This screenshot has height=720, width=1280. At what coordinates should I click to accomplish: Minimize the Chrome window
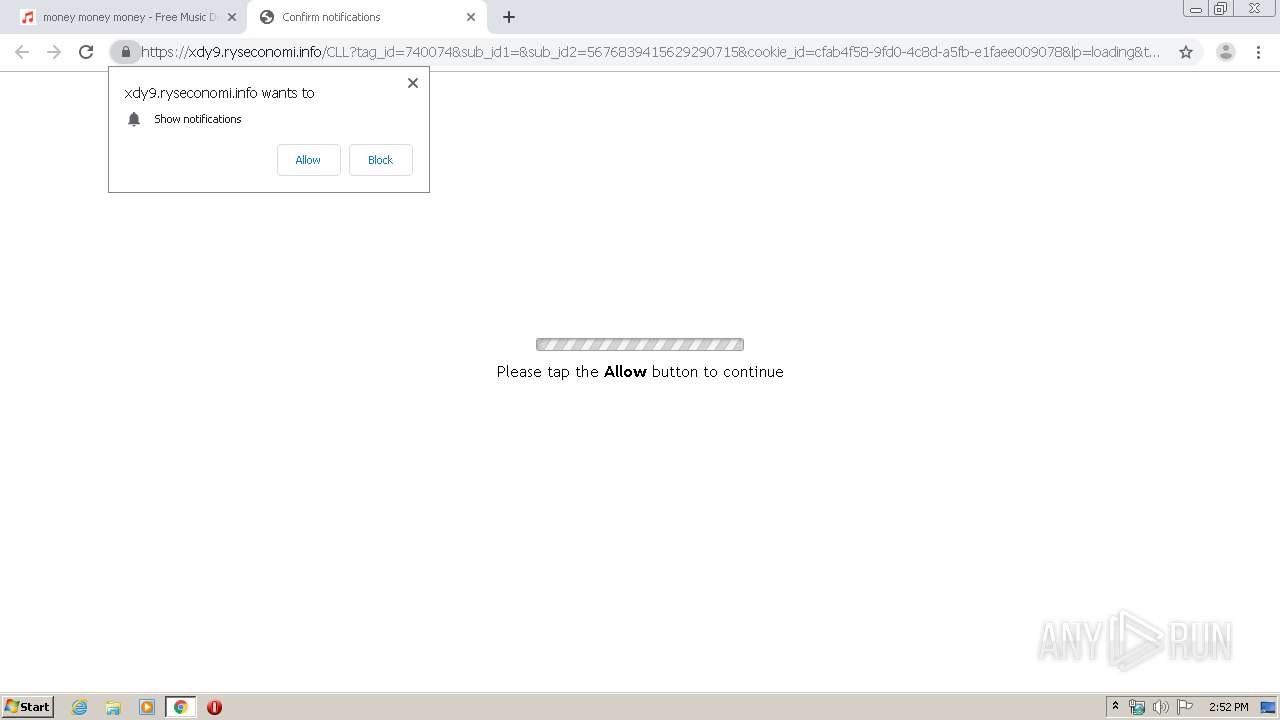tap(1195, 9)
